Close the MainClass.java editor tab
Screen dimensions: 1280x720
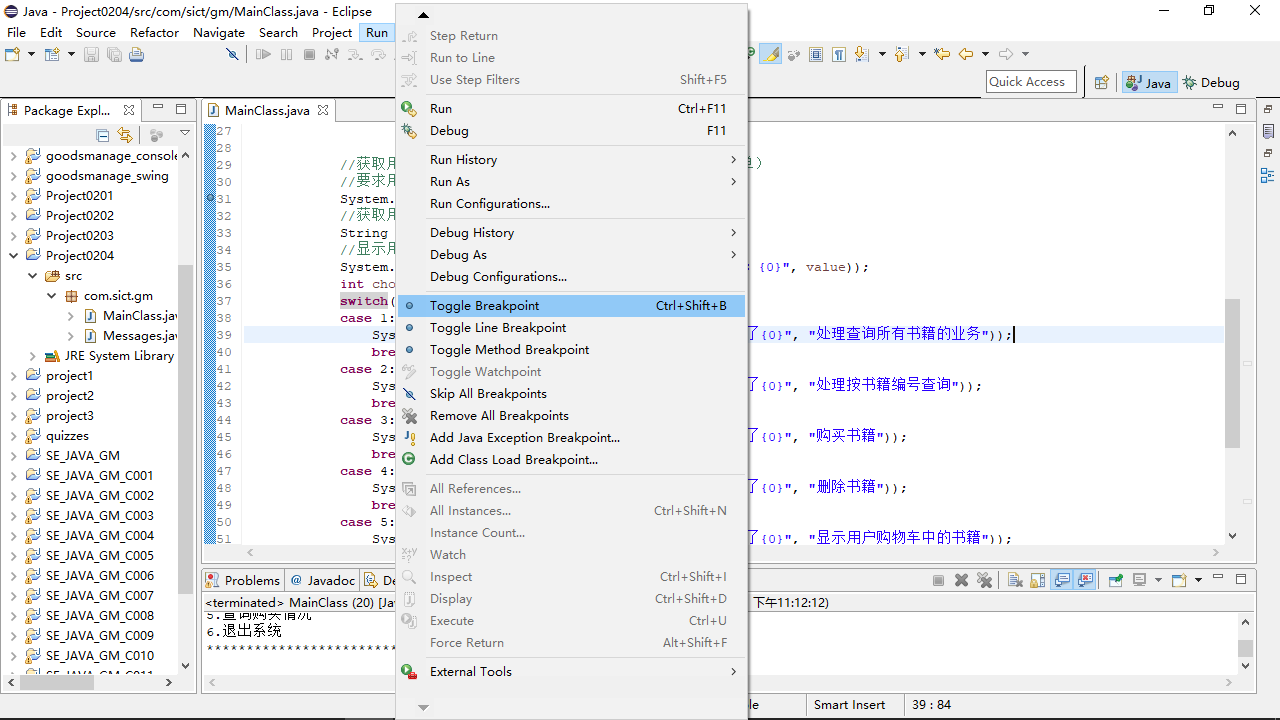click(323, 110)
